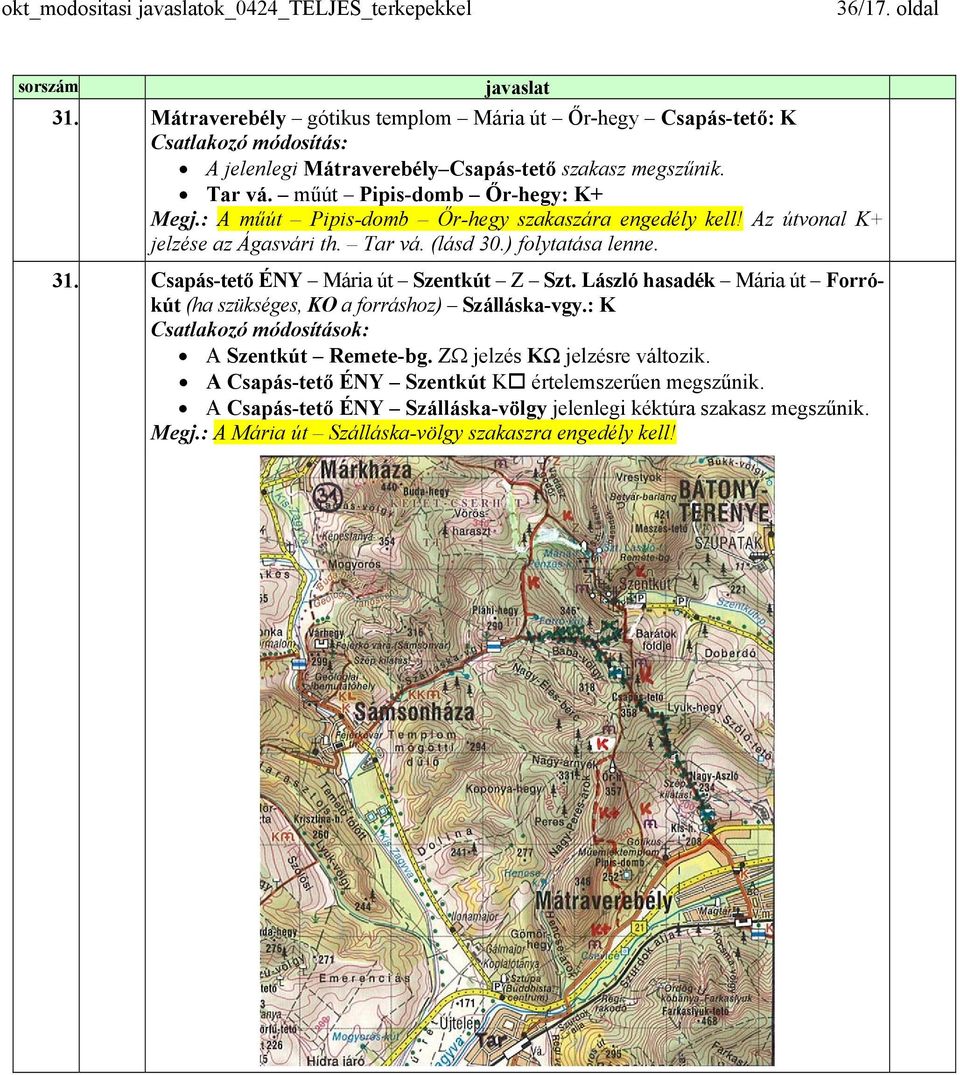
Task: Click the 'SZUPATAK' label on the map
Action: pyautogui.click(x=728, y=543)
